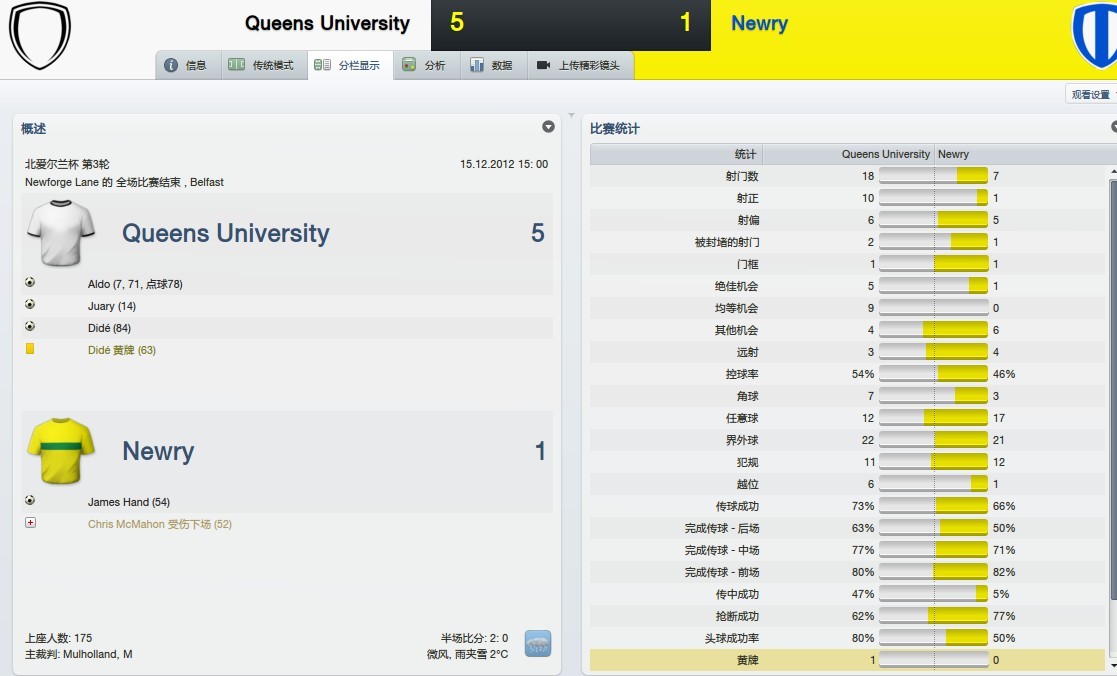Image resolution: width=1117 pixels, height=676 pixels.
Task: Open the 分析 tab
Action: (424, 65)
